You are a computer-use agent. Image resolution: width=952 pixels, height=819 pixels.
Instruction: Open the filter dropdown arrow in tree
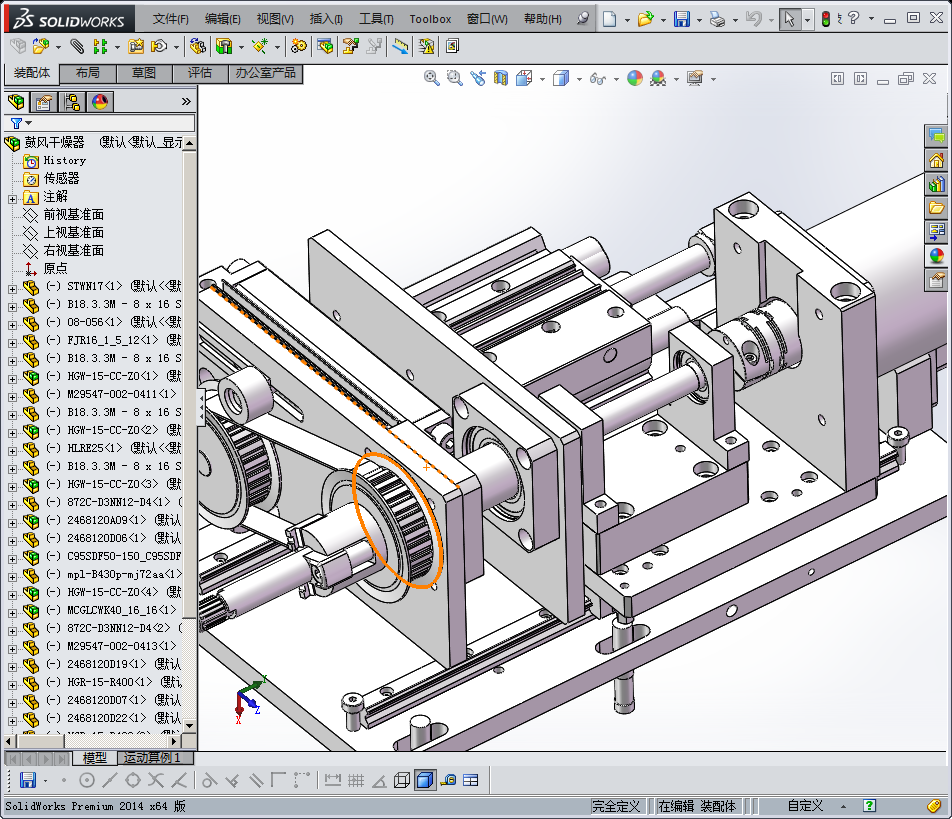(29, 123)
